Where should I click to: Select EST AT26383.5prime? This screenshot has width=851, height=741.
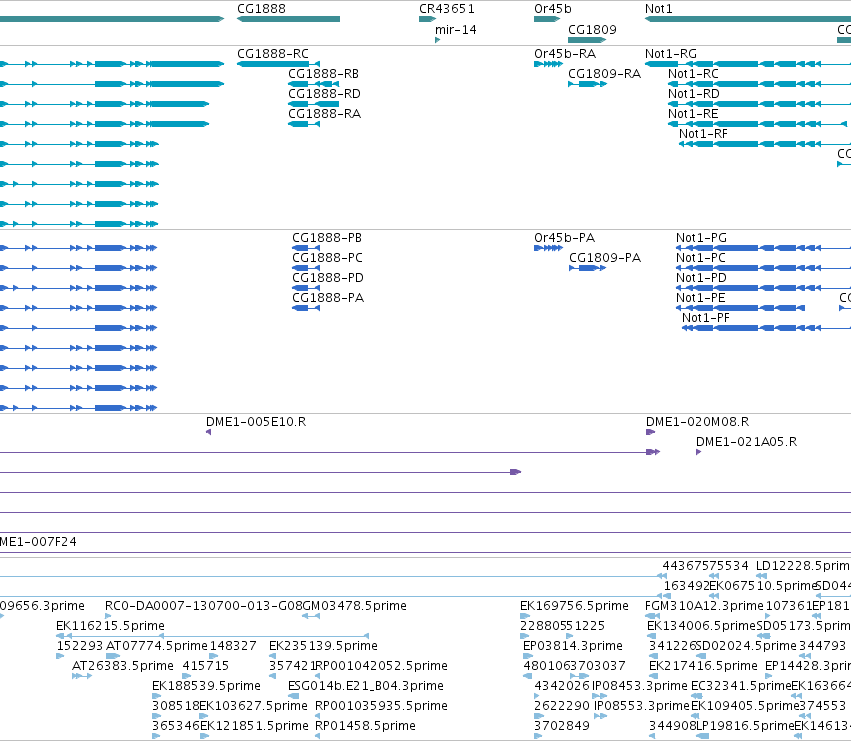click(x=123, y=666)
